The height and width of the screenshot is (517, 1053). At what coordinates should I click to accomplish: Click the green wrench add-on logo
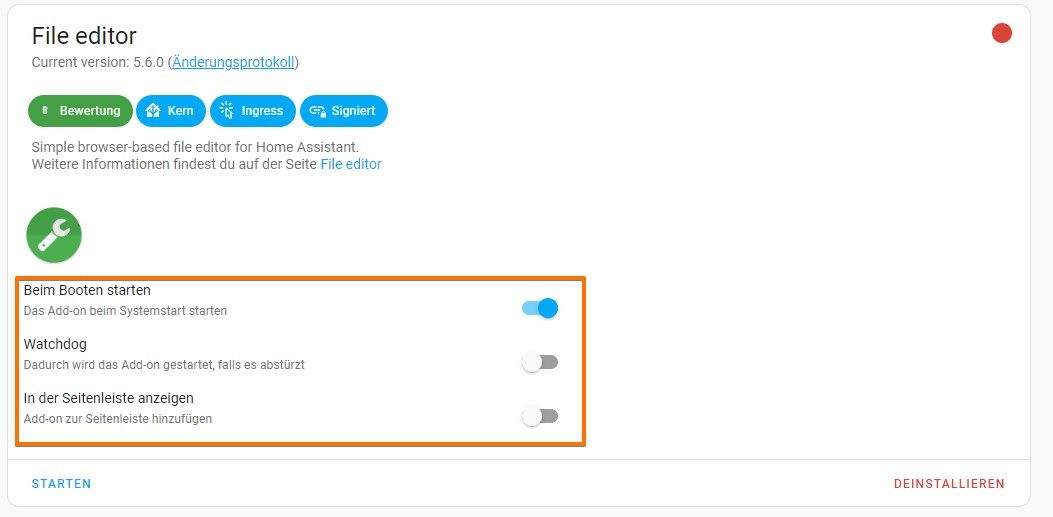tap(54, 235)
